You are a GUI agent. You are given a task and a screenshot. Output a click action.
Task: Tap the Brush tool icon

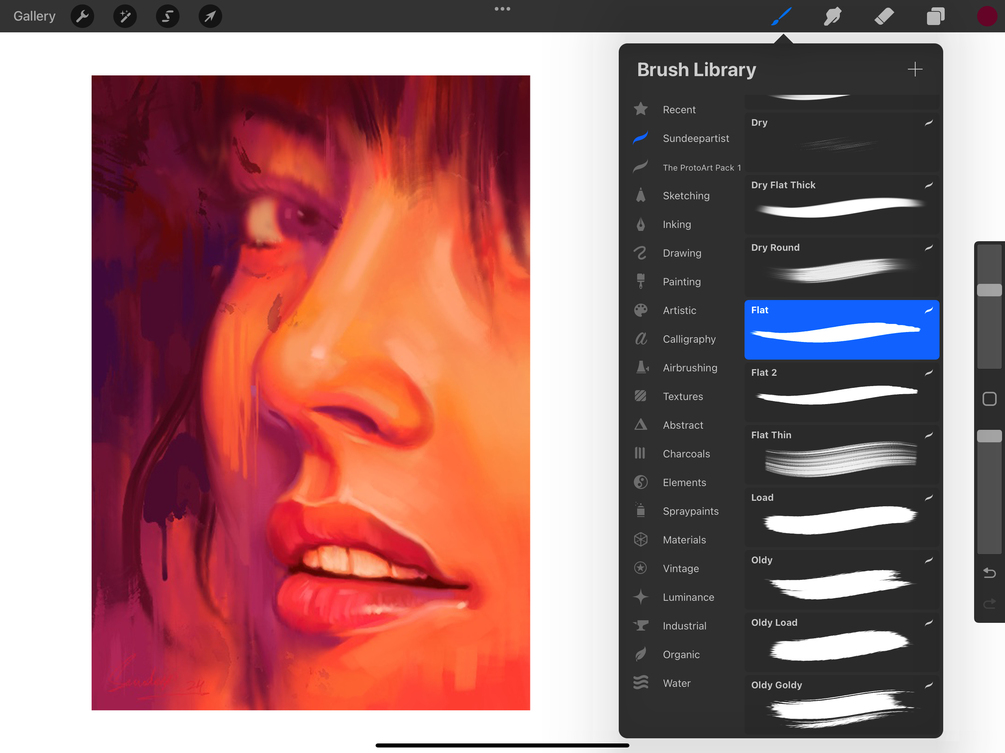tap(781, 16)
